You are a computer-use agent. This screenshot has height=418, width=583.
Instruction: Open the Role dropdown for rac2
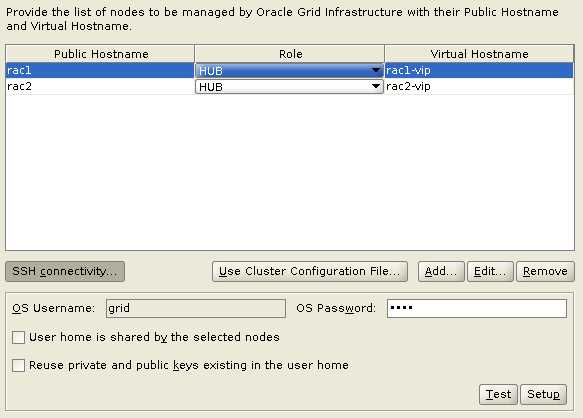pyautogui.click(x=289, y=87)
